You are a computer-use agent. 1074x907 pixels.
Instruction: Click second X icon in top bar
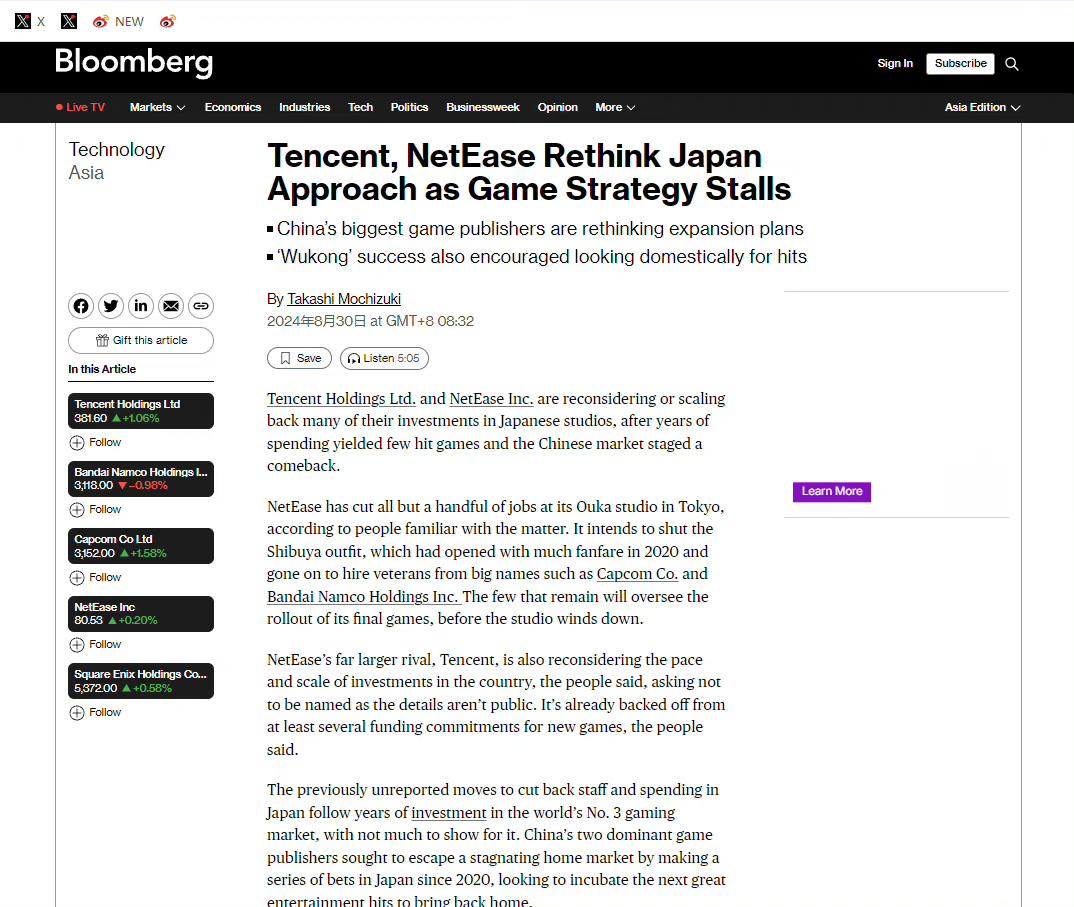coord(69,21)
